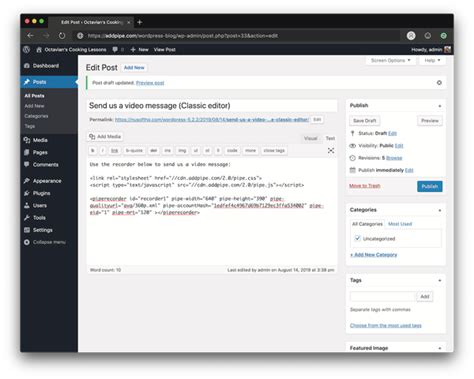
Task: Open Howdy, admin account menu
Action: coord(431,49)
